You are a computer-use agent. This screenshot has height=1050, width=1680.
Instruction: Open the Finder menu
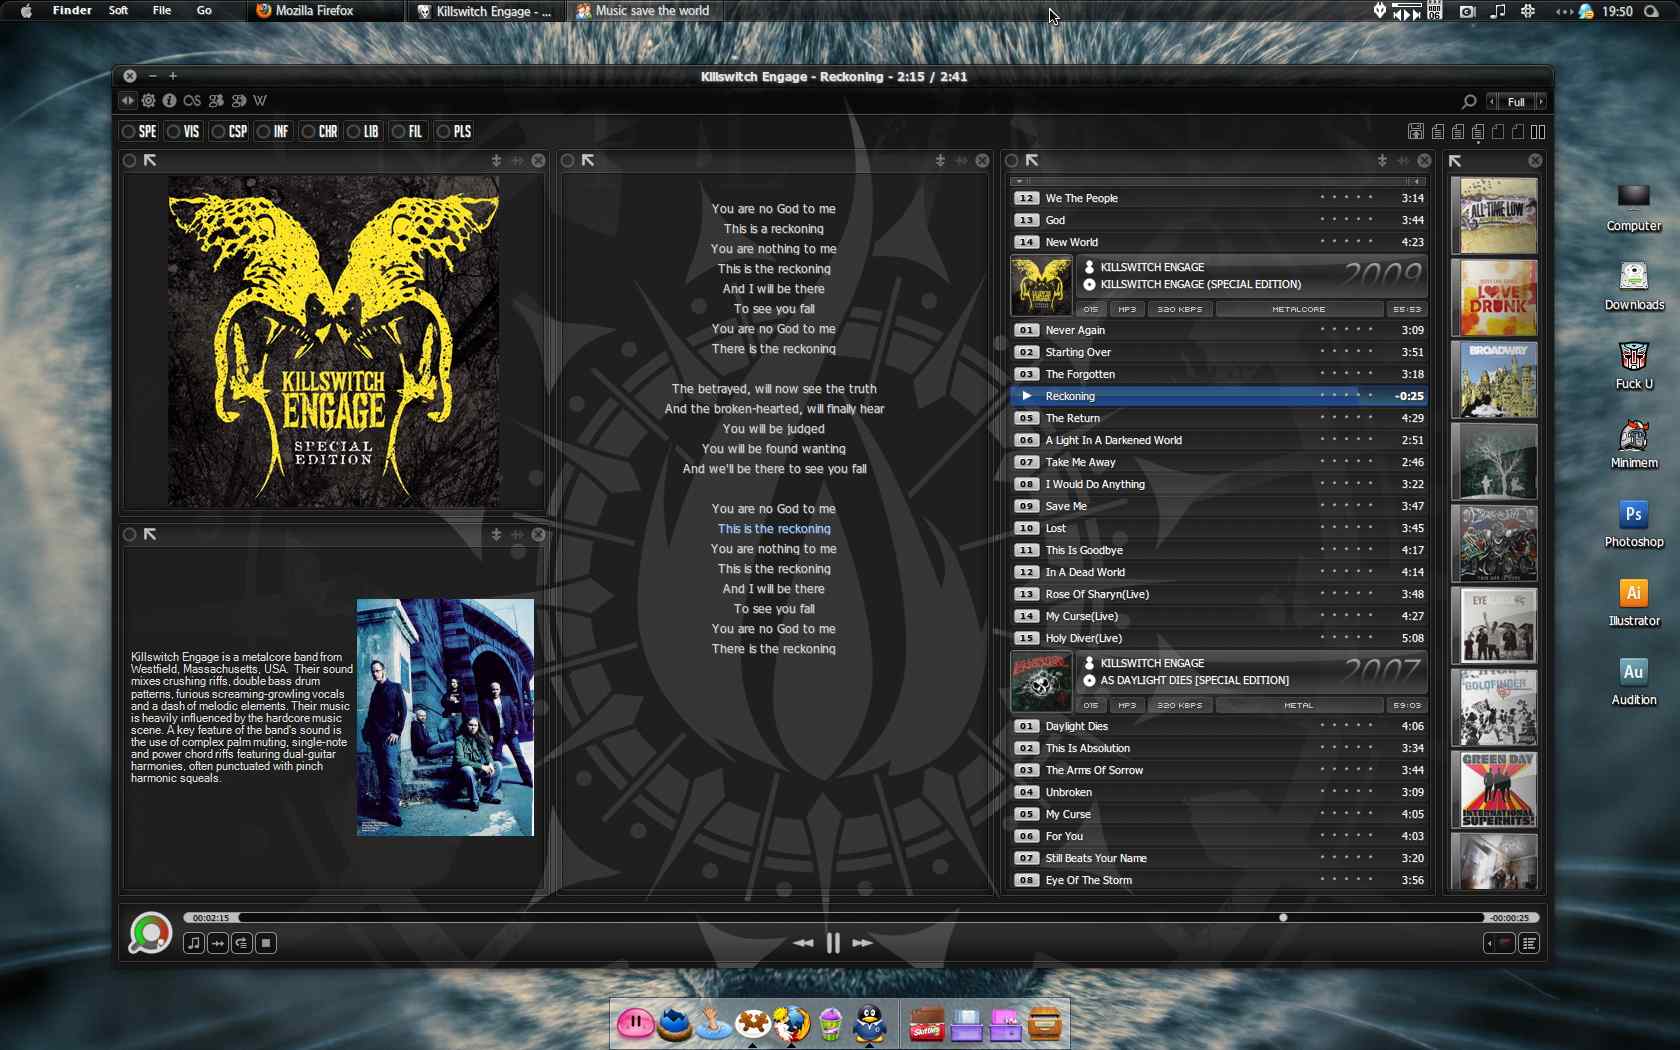click(x=72, y=11)
